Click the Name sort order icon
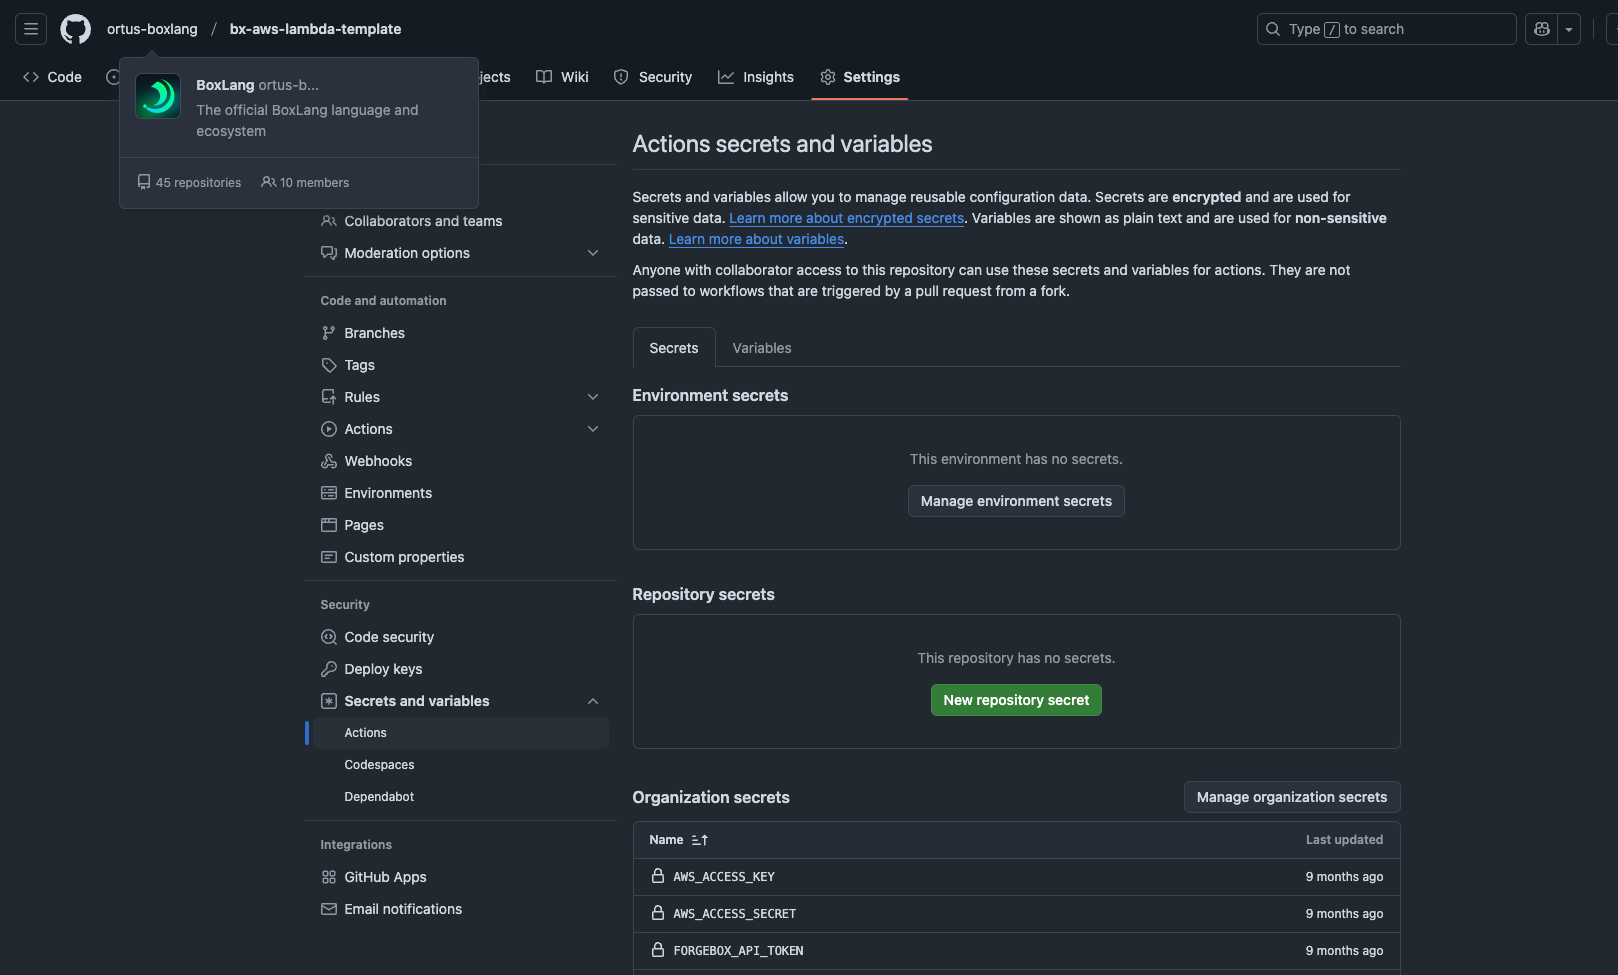 pos(699,840)
